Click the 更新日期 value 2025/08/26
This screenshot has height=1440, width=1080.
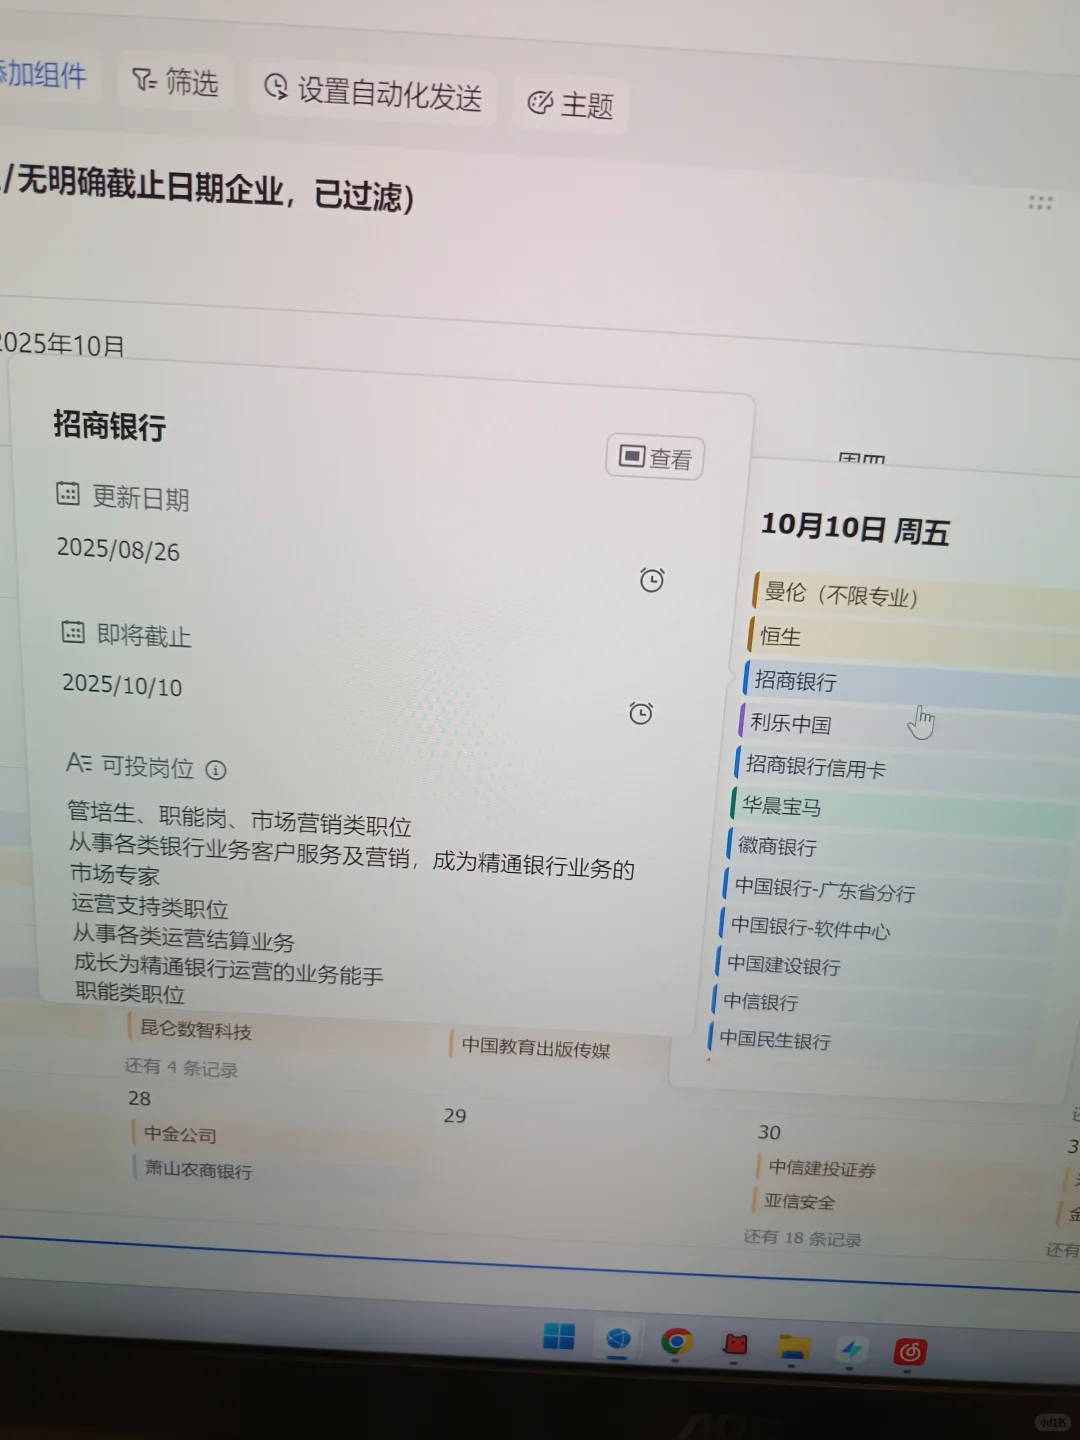pos(118,550)
